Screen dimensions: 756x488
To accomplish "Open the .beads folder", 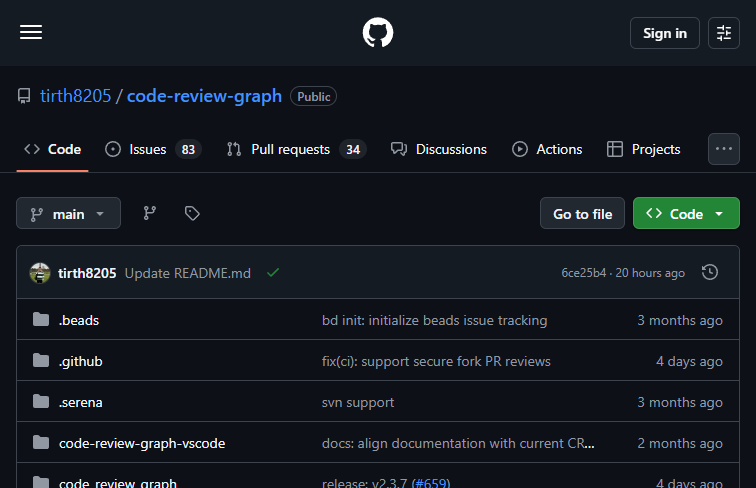I will click(x=79, y=320).
